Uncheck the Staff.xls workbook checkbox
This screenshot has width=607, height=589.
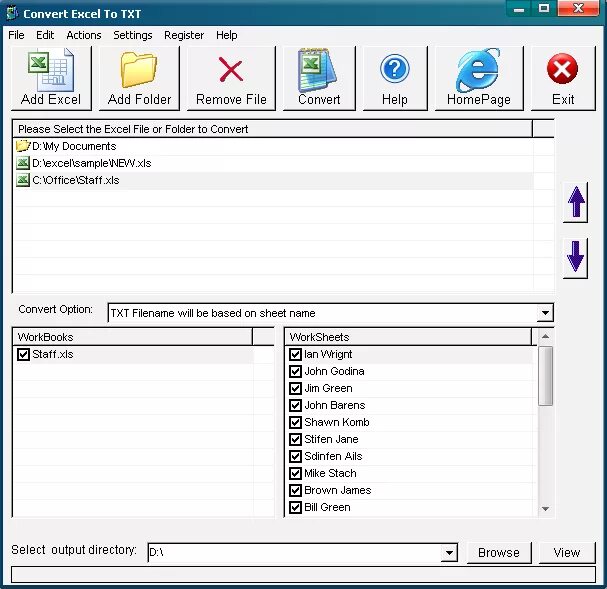(23, 354)
